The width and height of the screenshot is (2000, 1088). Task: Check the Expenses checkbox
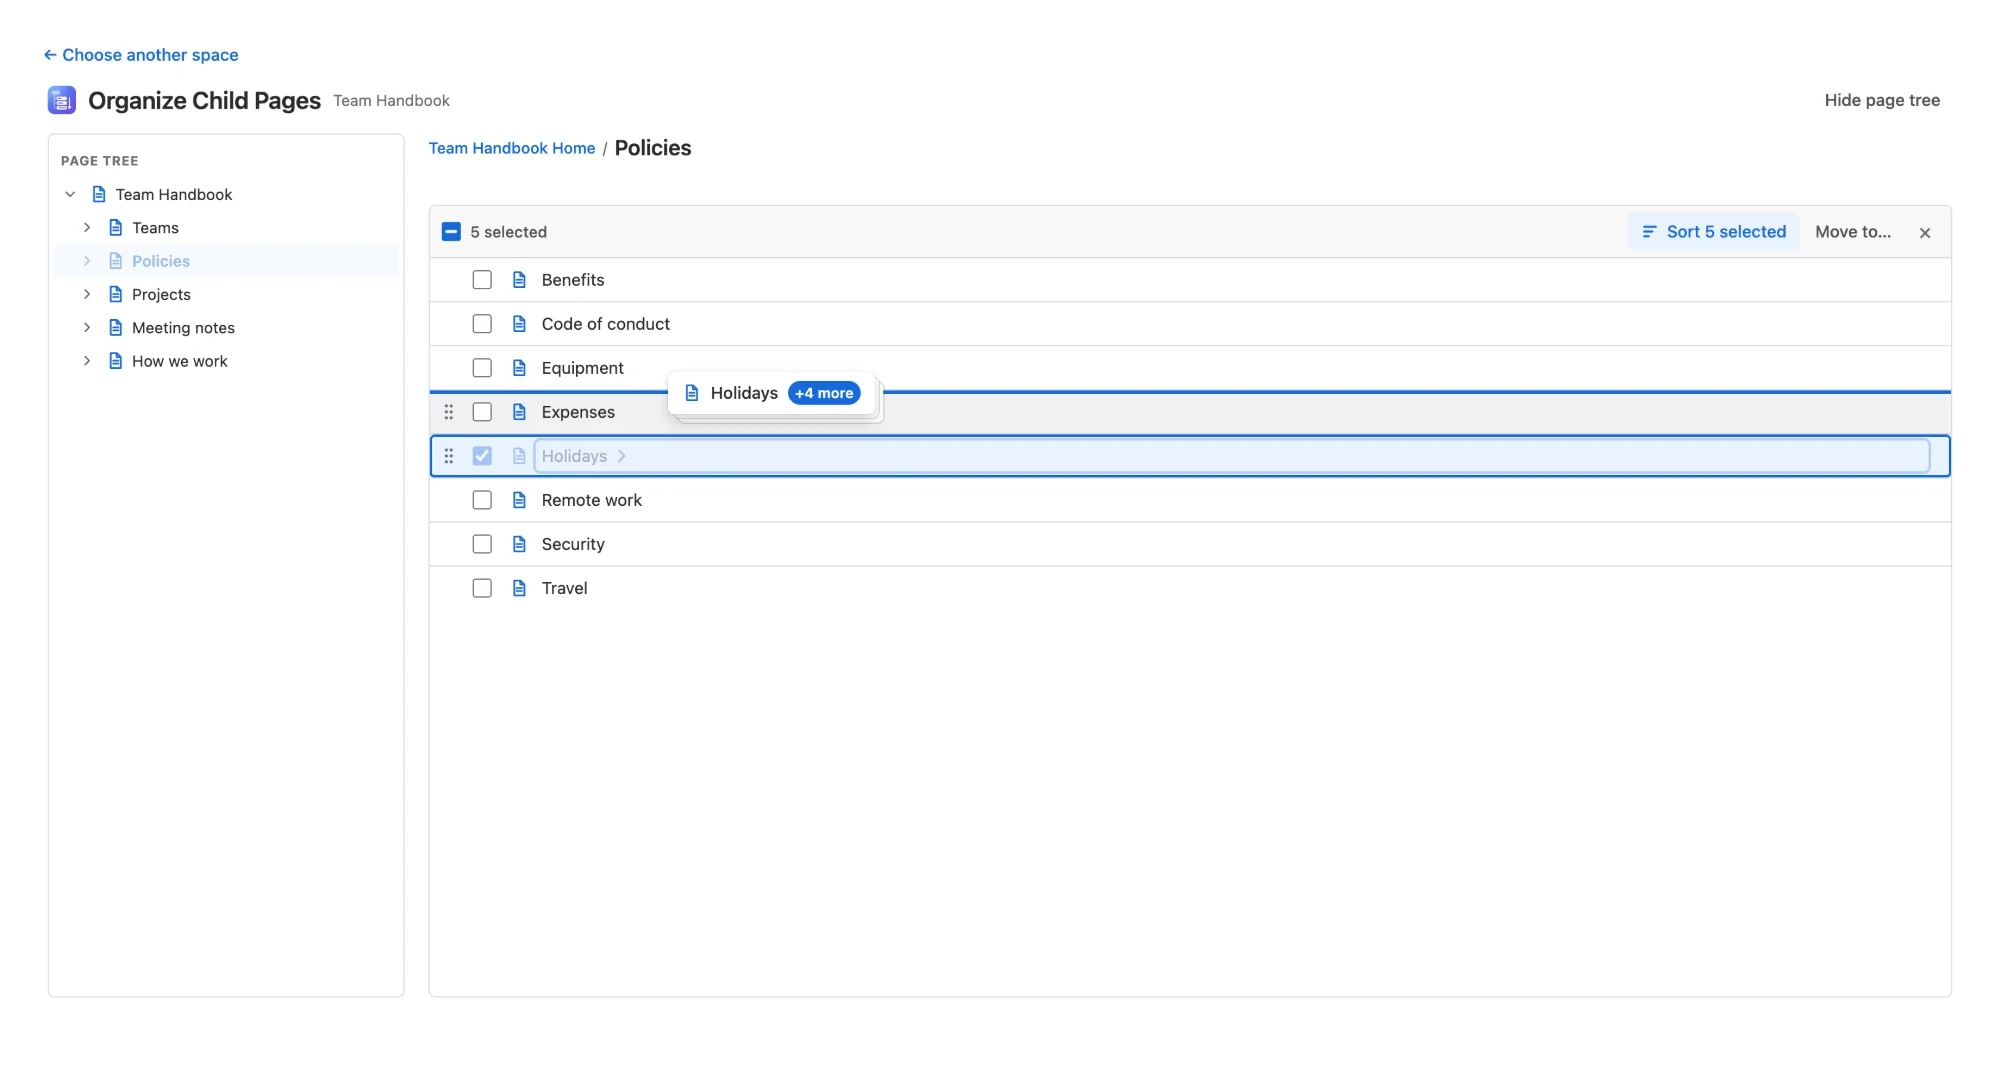[482, 412]
